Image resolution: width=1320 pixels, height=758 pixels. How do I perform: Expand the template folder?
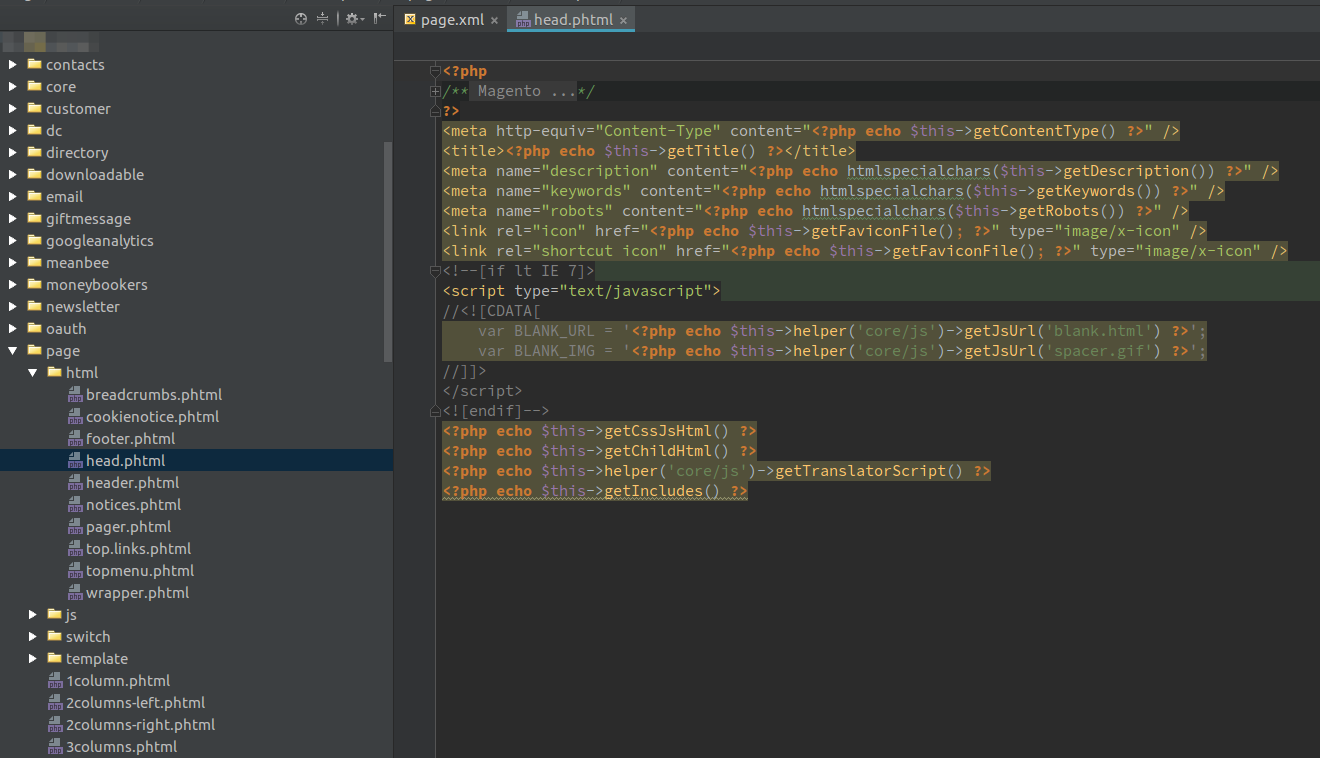coord(32,658)
